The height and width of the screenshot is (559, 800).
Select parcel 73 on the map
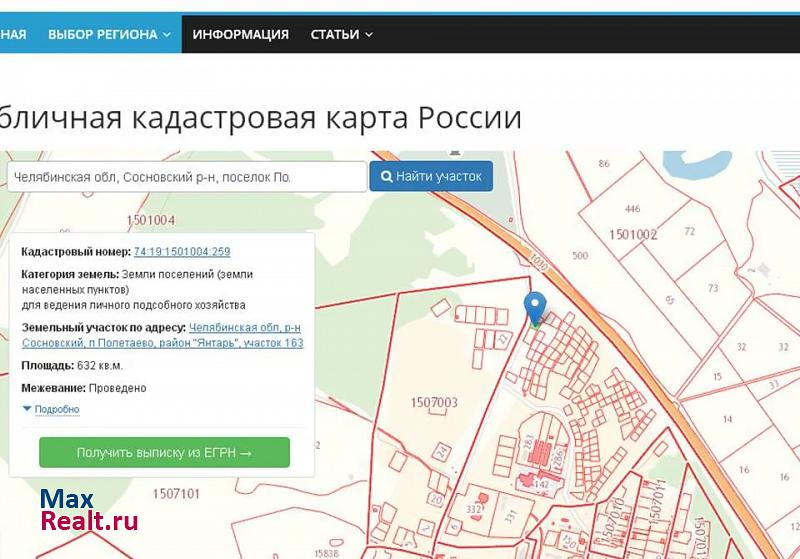pyautogui.click(x=712, y=288)
